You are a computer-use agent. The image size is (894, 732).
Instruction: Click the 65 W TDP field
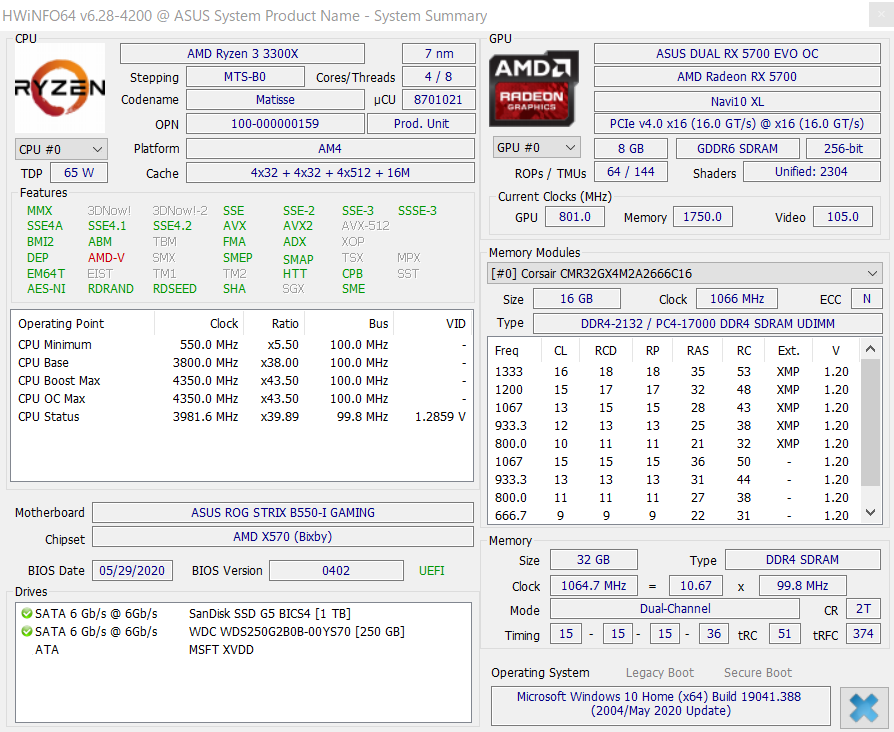[79, 173]
